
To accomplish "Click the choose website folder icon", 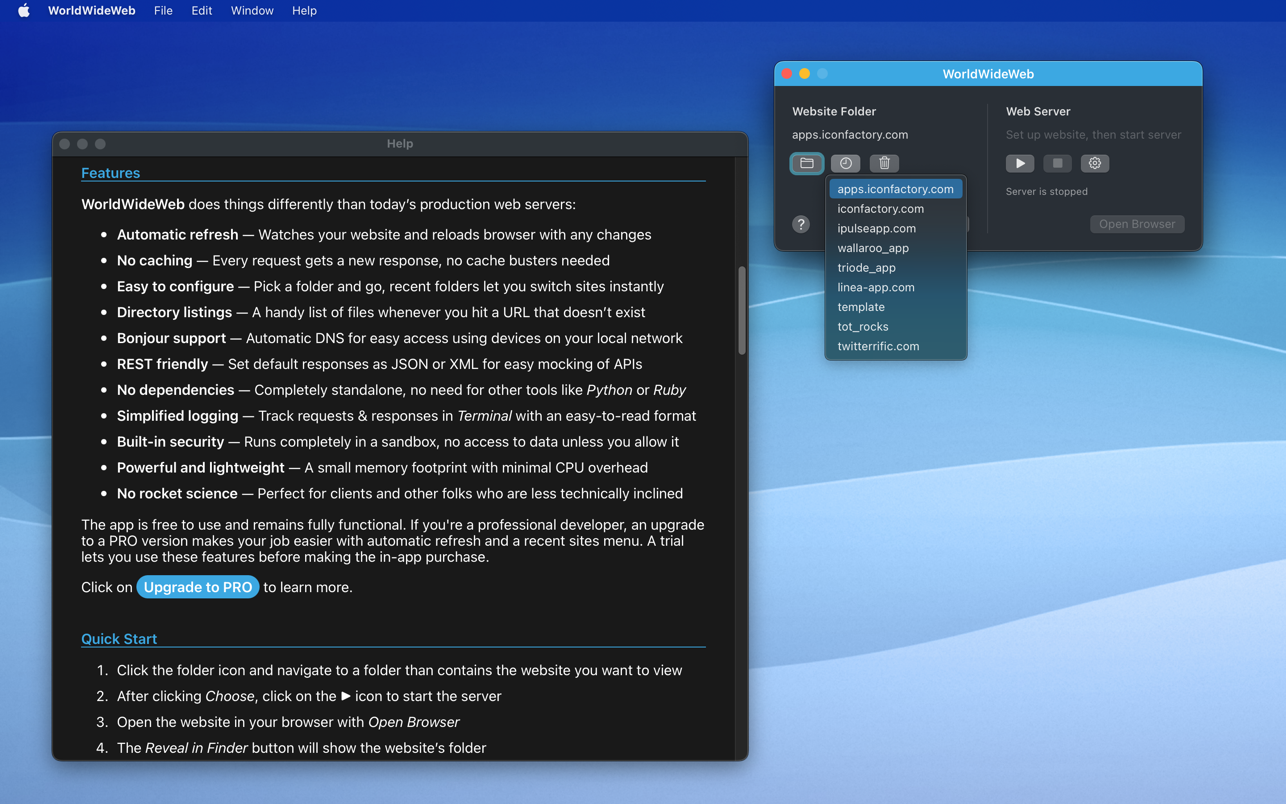I will pos(807,163).
